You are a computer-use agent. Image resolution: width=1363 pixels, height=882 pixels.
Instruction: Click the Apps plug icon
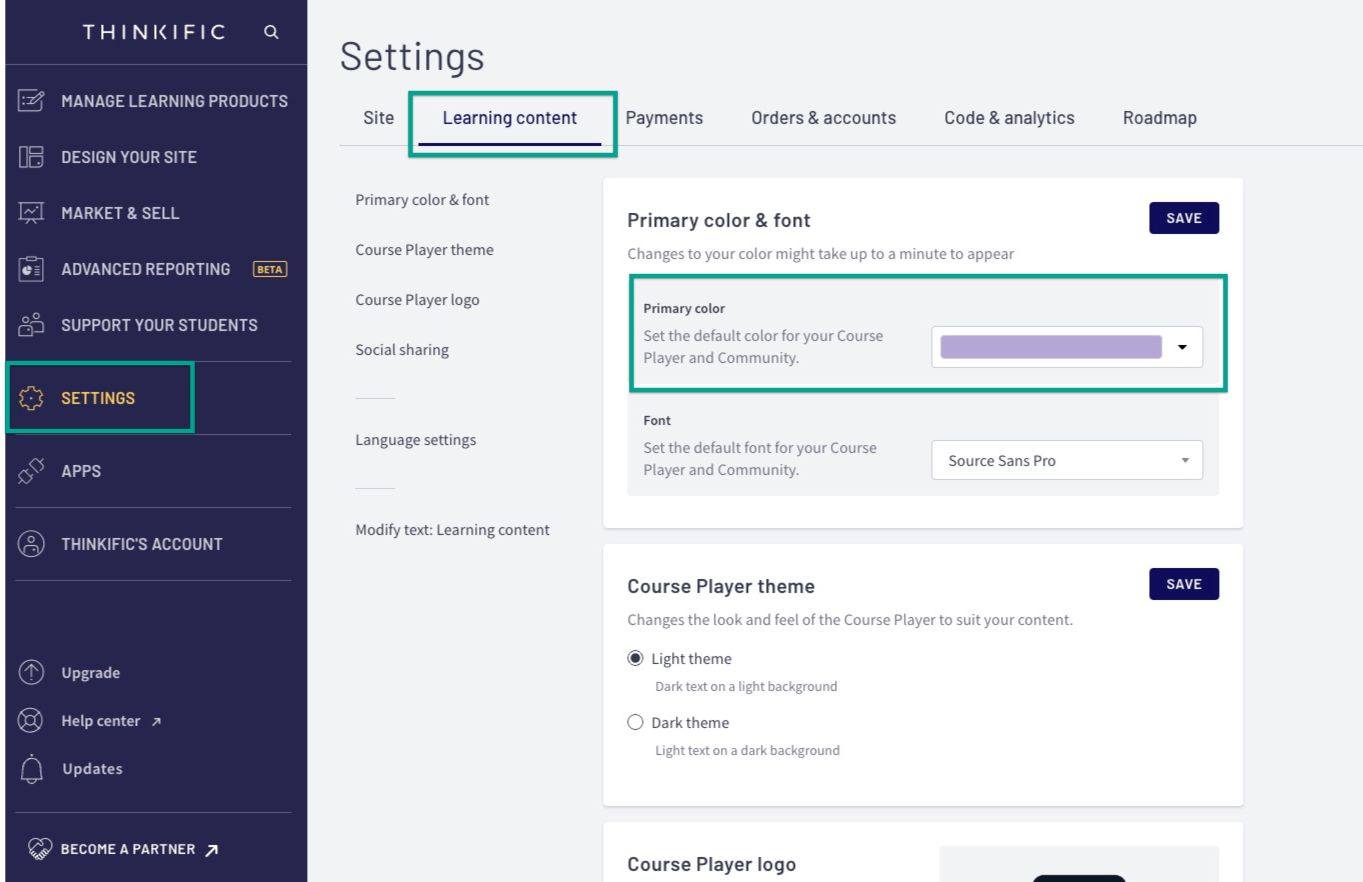pos(32,471)
